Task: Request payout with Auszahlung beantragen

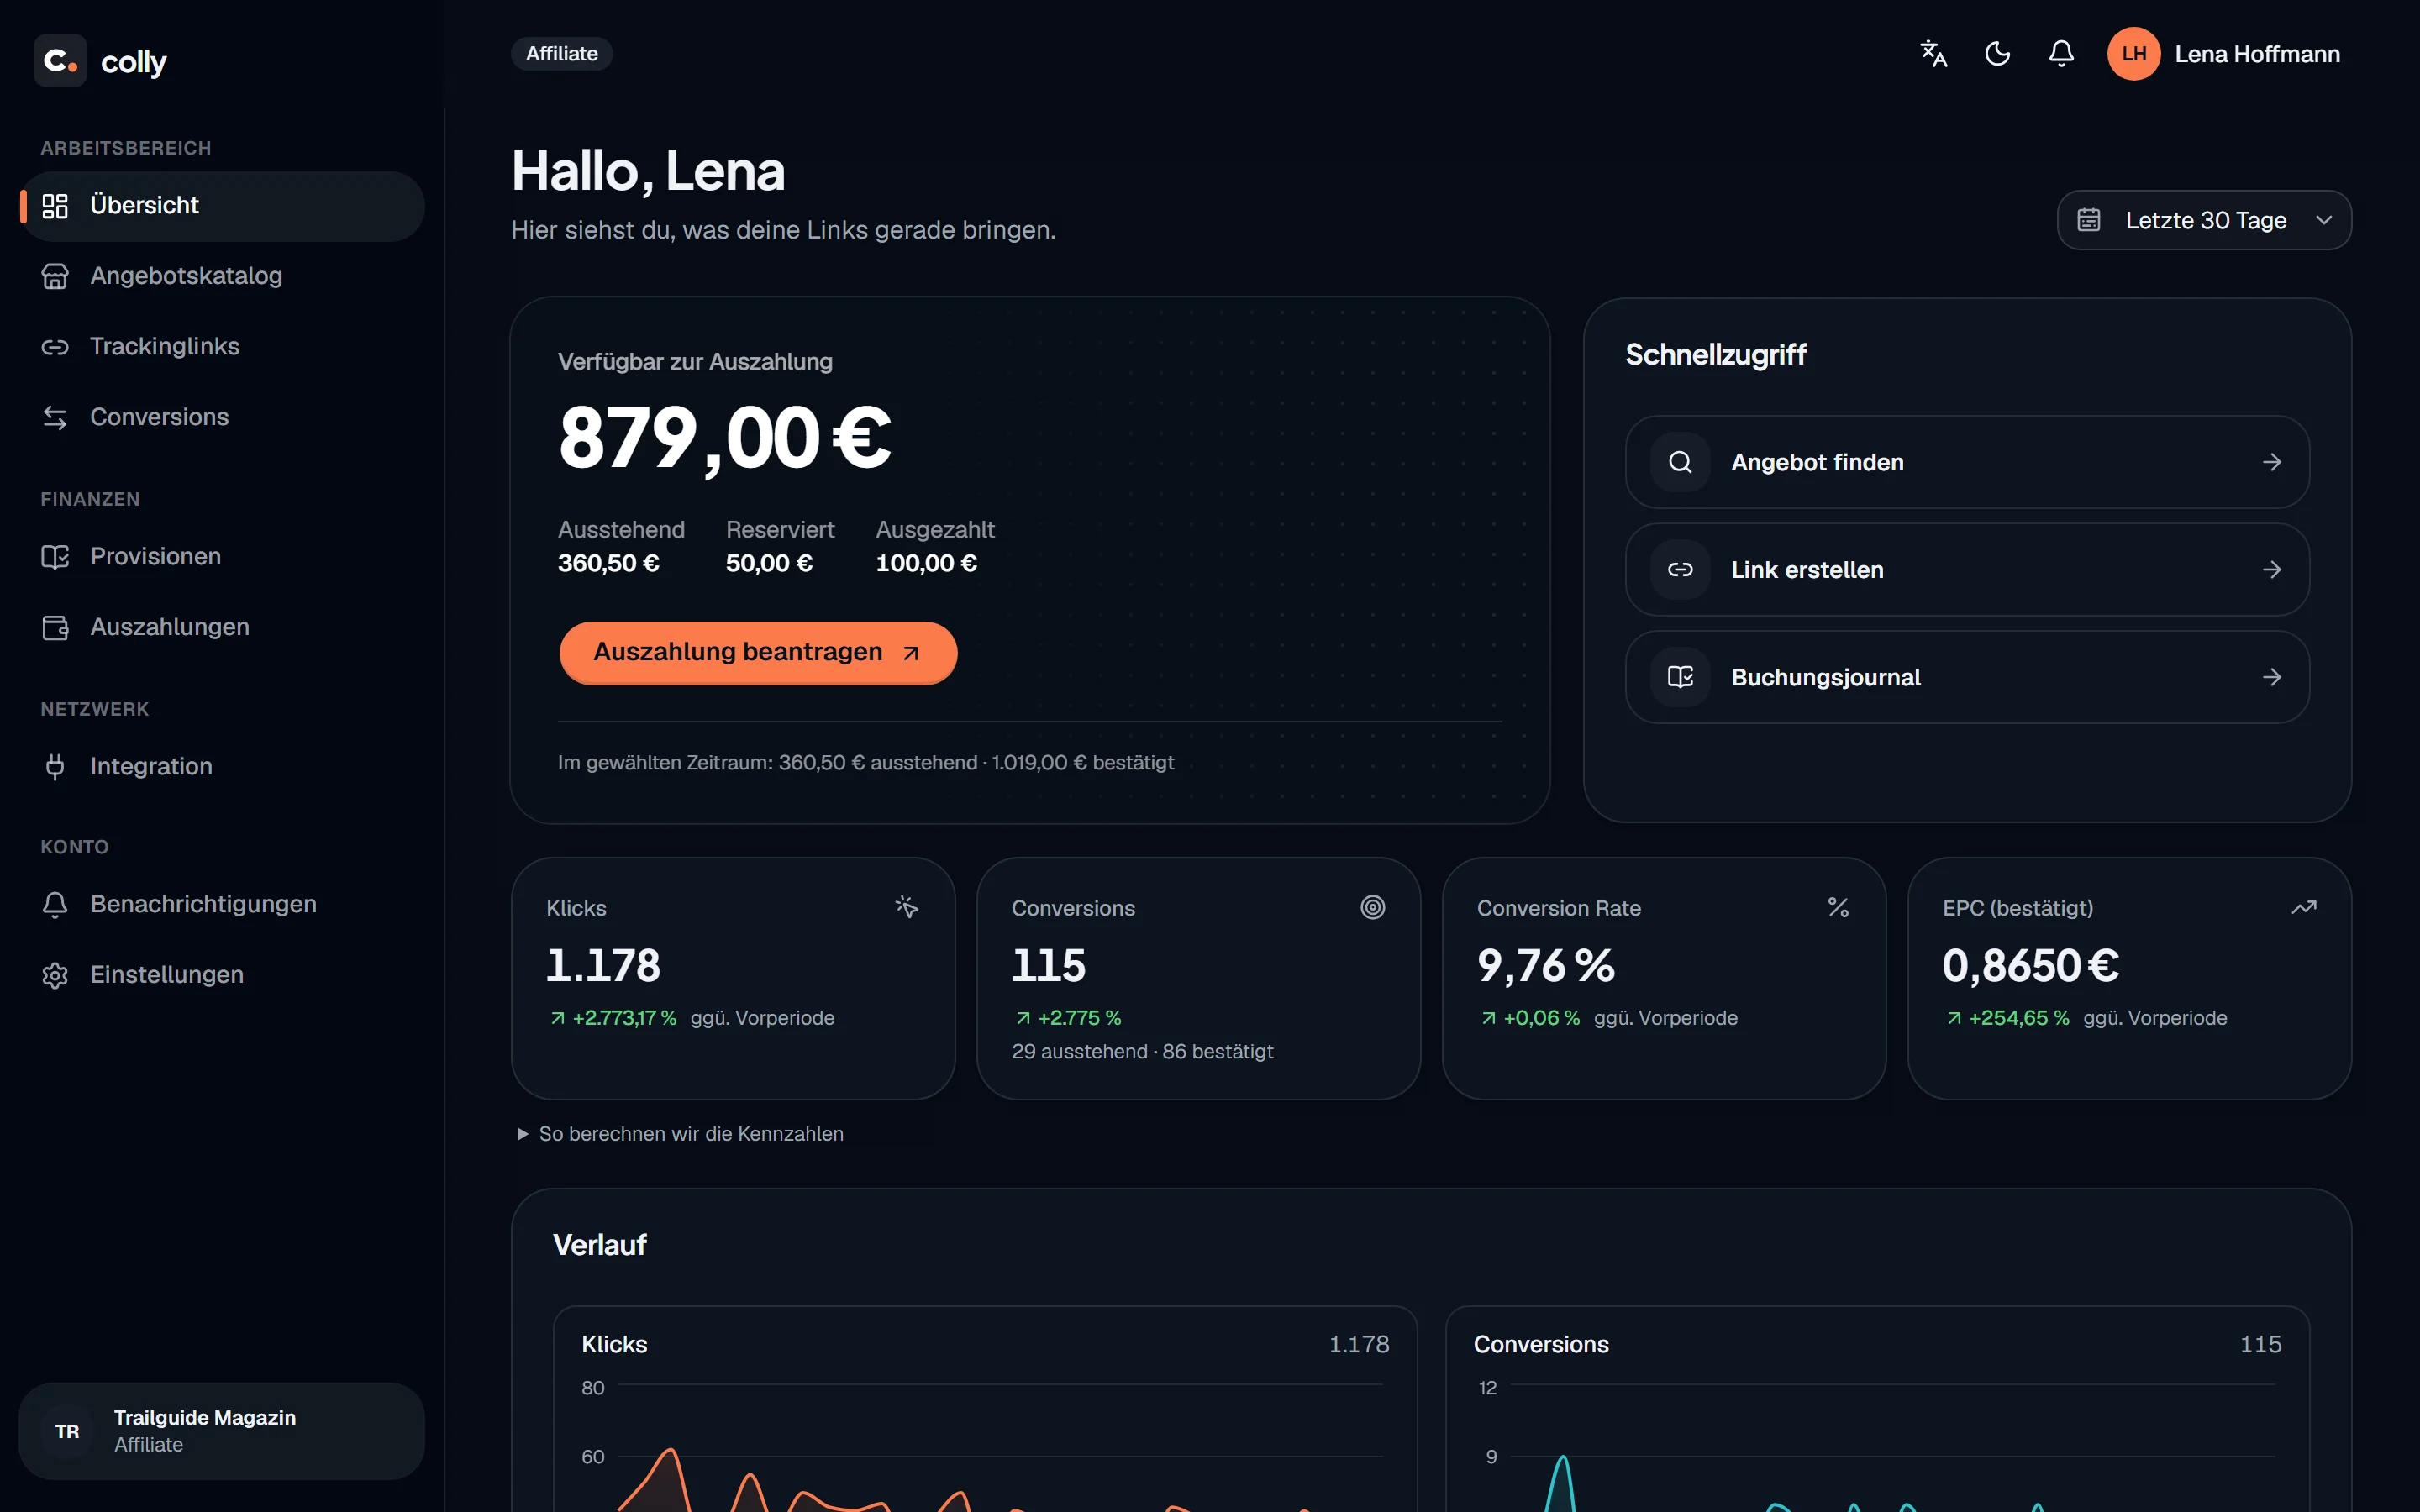Action: pos(758,653)
